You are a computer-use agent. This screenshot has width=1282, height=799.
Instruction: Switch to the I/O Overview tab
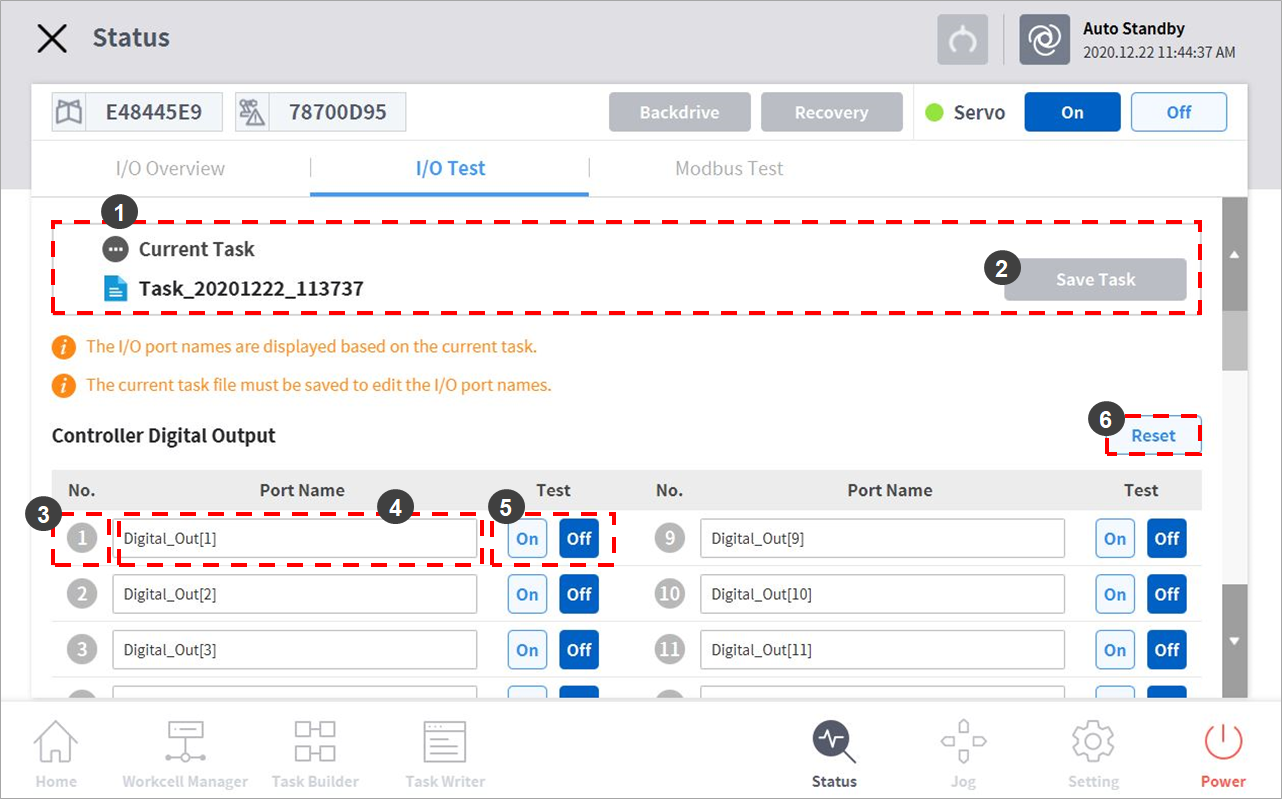170,168
